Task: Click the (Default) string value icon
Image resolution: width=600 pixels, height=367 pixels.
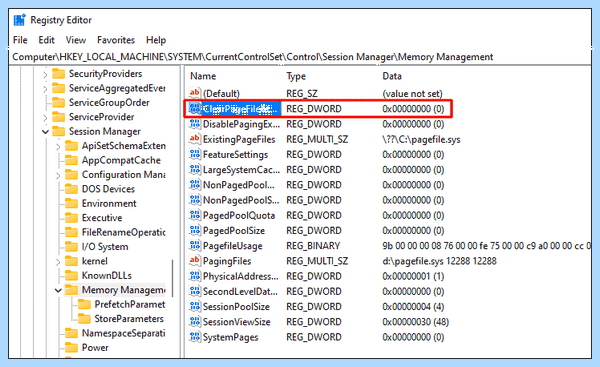Action: point(194,93)
